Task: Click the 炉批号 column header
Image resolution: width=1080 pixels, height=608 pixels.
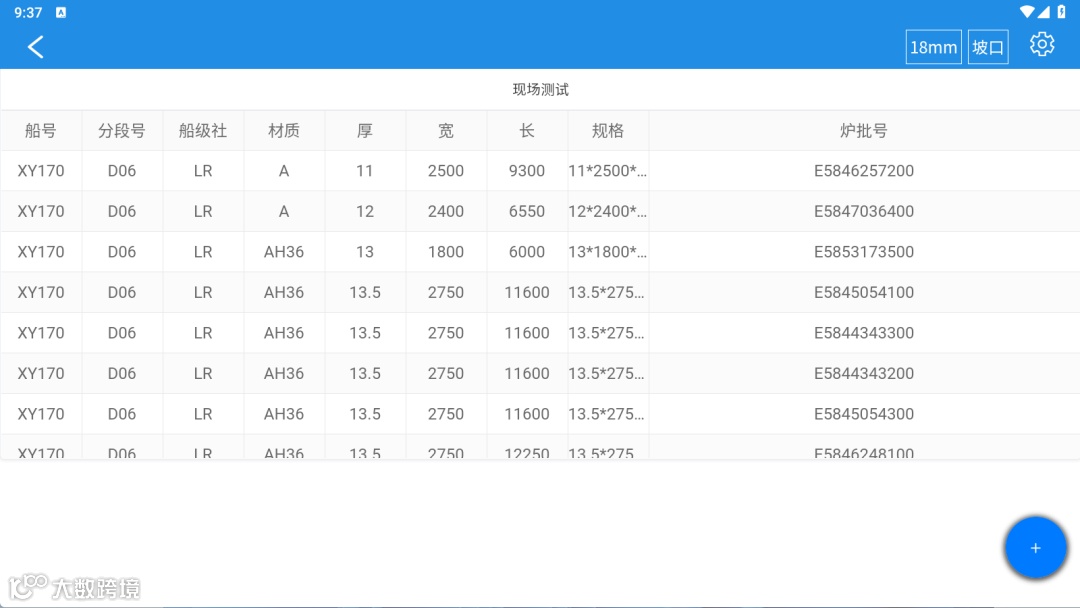Action: tap(864, 131)
